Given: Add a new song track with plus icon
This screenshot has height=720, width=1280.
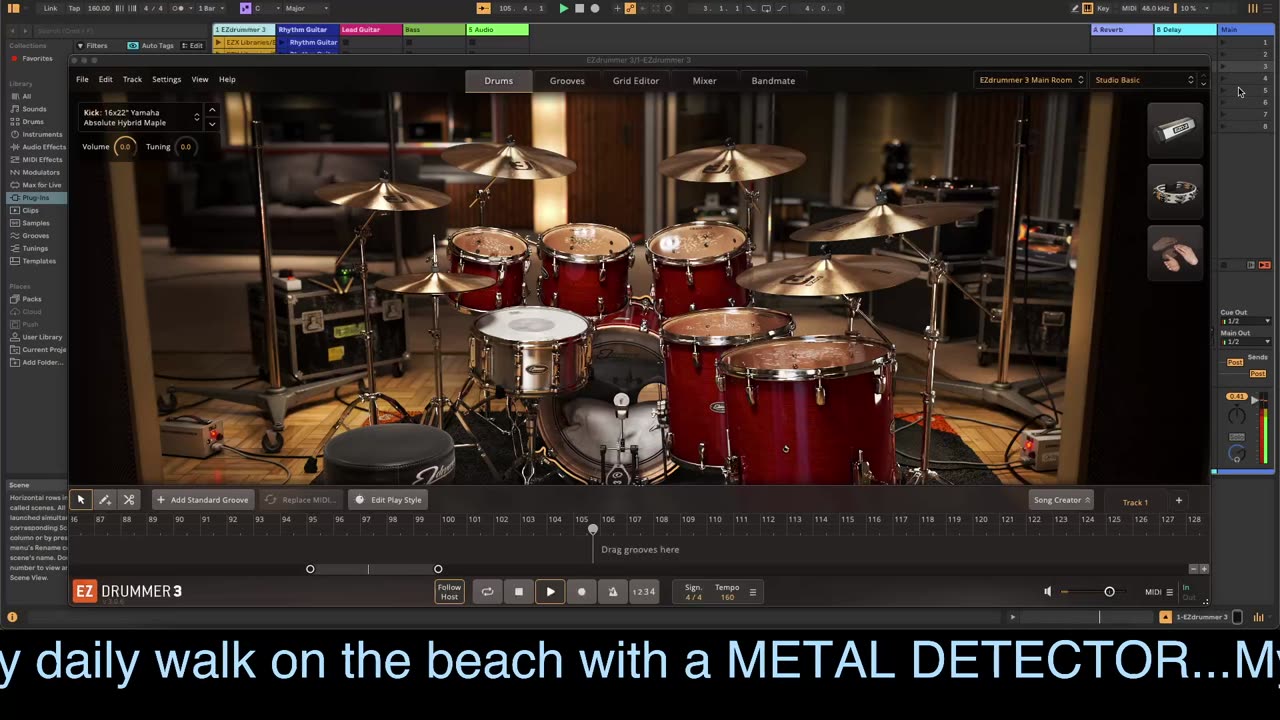Looking at the screenshot, I should pos(1178,500).
